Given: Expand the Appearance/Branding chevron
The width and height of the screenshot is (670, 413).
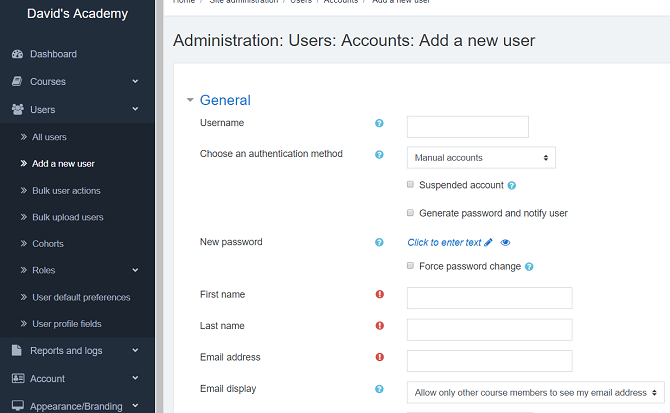Looking at the screenshot, I should pos(135,405).
